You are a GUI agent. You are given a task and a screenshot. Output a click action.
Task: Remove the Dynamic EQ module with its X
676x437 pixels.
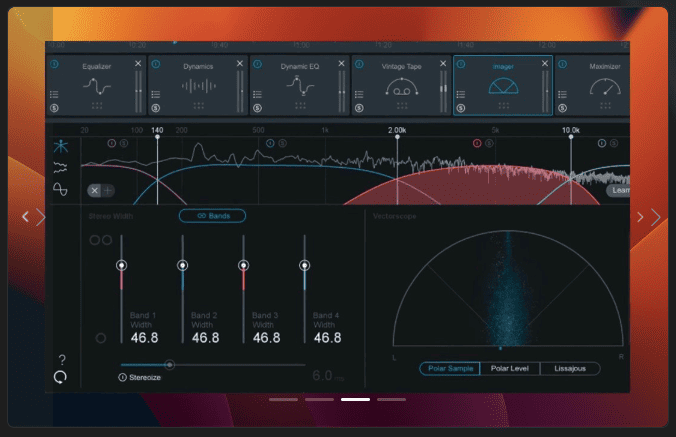coord(341,63)
